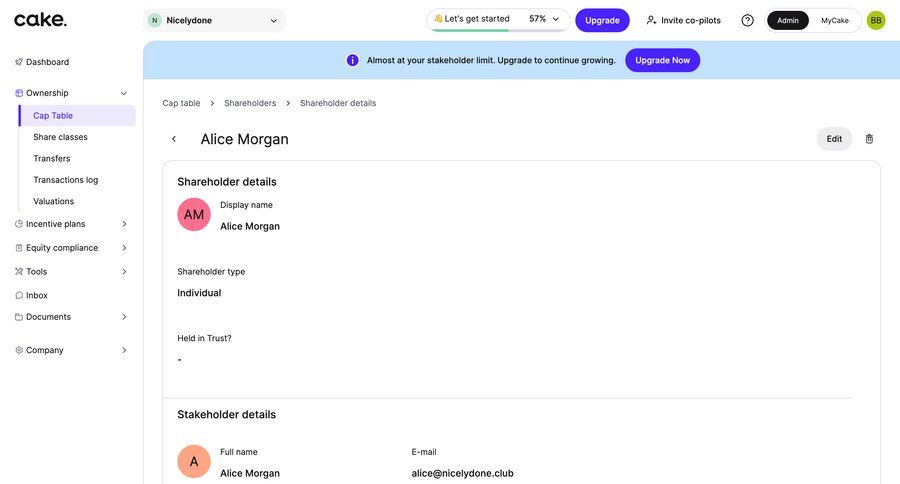Viewport: 900px width, 484px height.
Task: Open the Nicelydone company dropdown
Action: [x=213, y=20]
